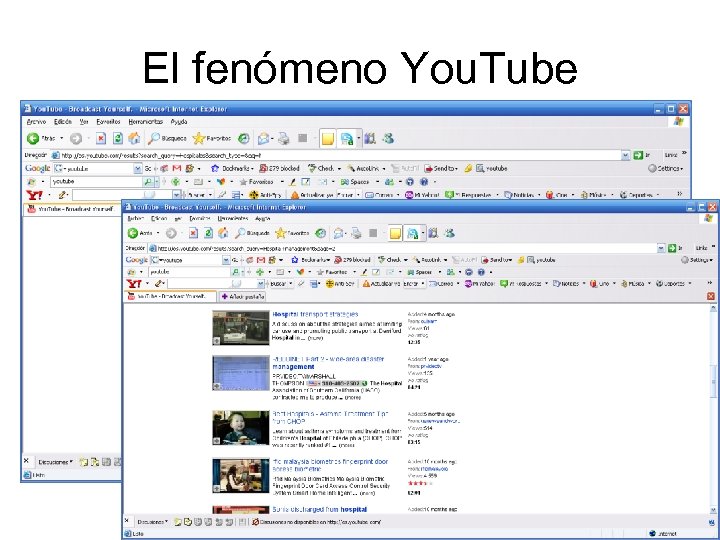Open Settings dropdown in rear window Google toolbar
Viewport: 720px width, 540px height.
click(x=665, y=169)
